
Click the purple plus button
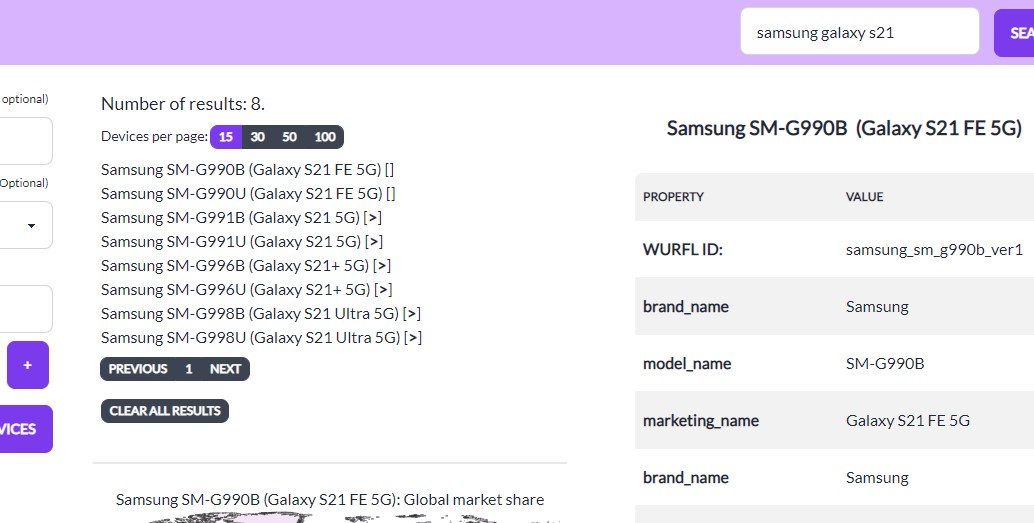point(28,365)
